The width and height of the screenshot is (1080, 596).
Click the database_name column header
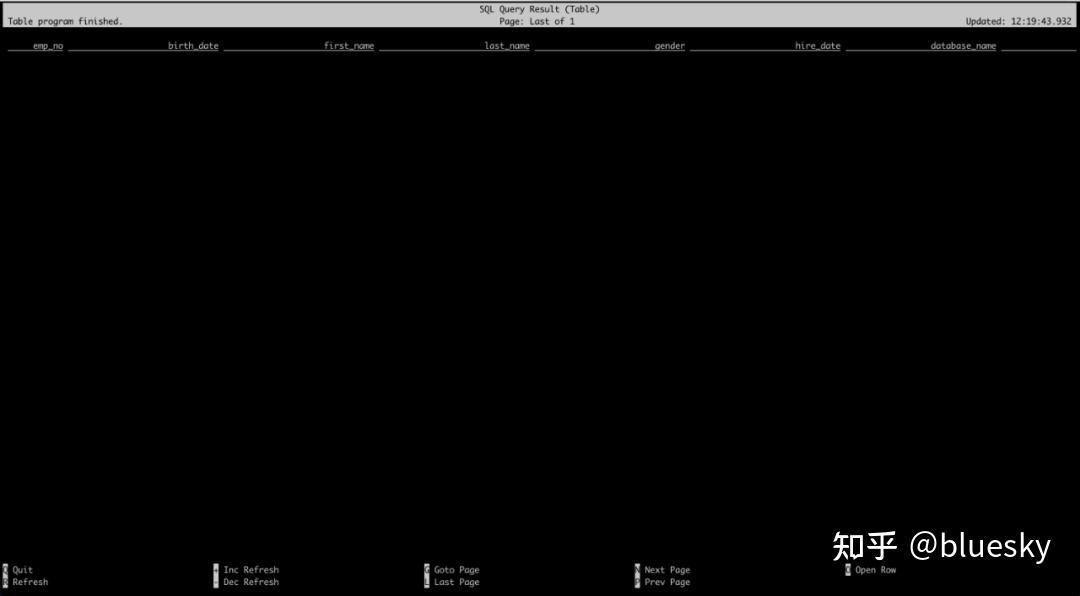pos(962,45)
